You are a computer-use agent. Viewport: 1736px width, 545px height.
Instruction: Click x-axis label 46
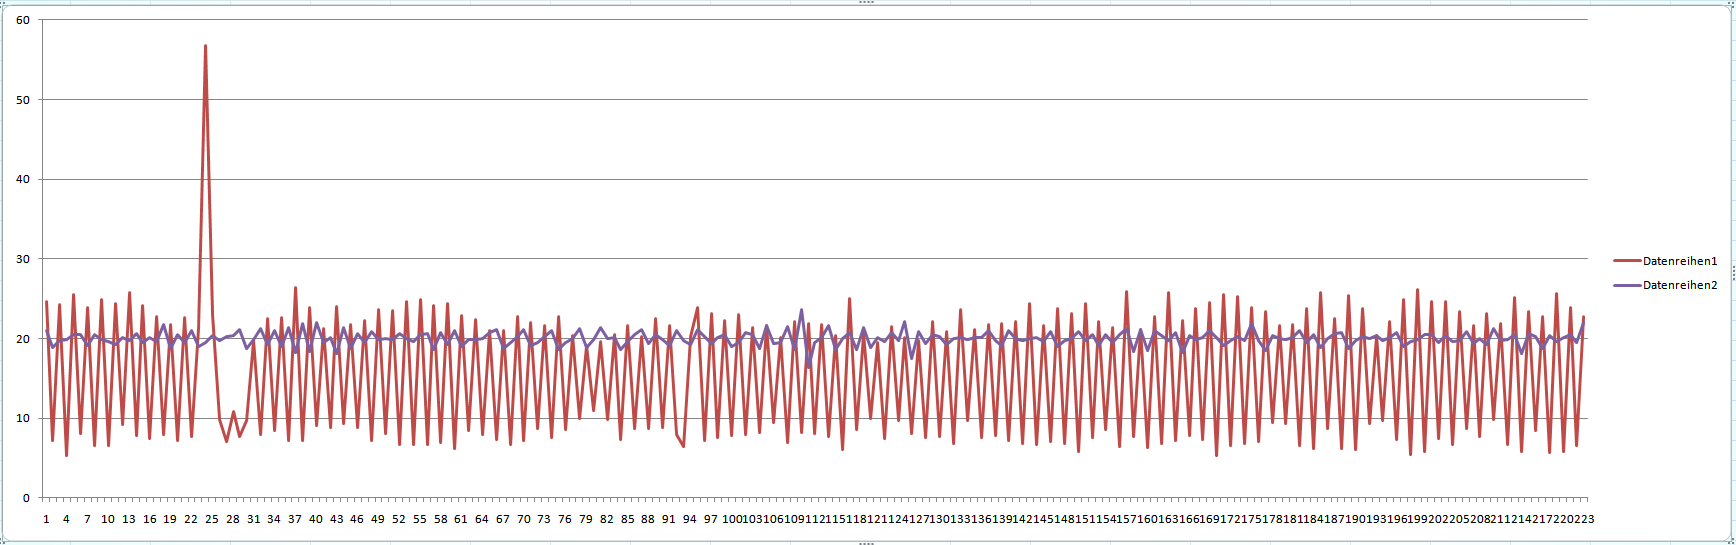tap(357, 519)
